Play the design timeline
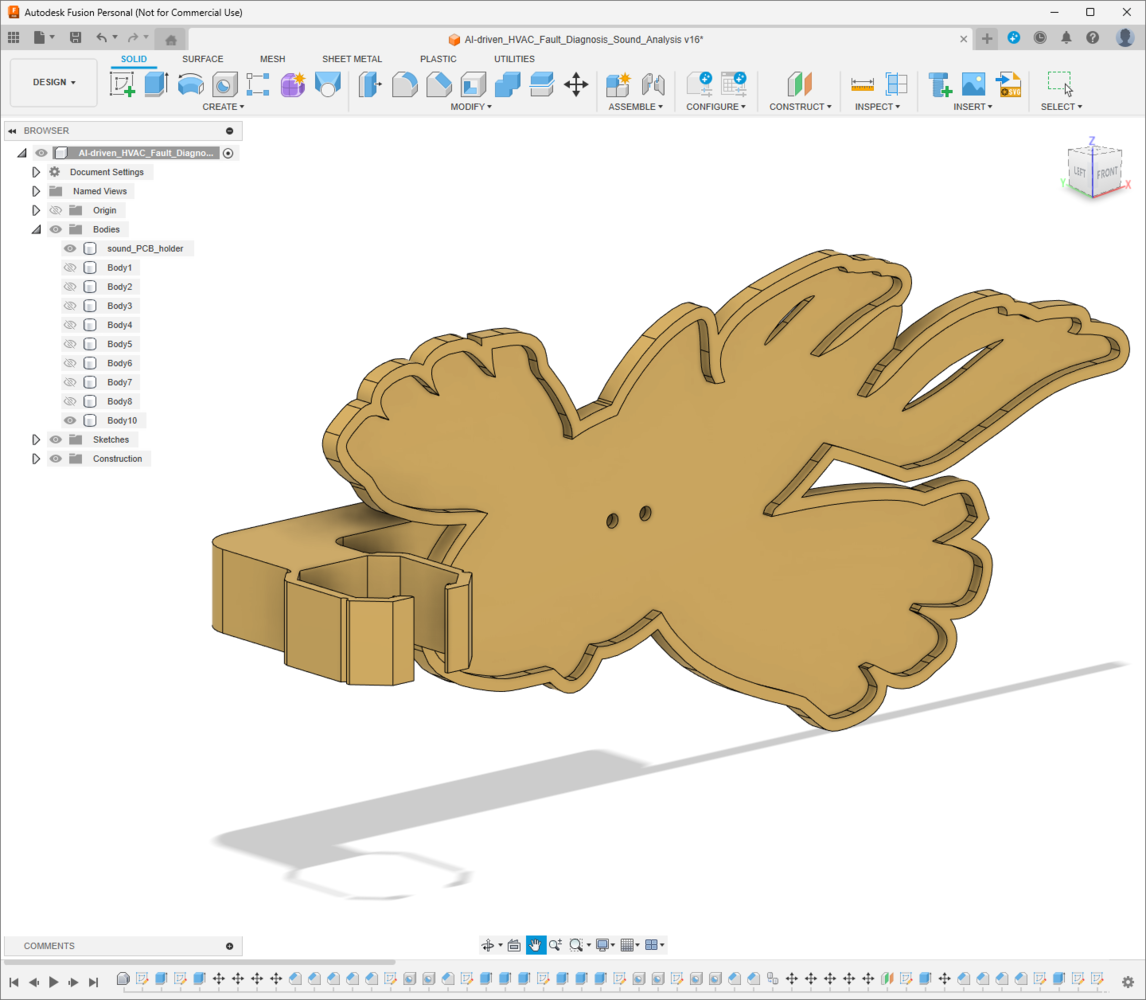The image size is (1146, 1000). [54, 982]
